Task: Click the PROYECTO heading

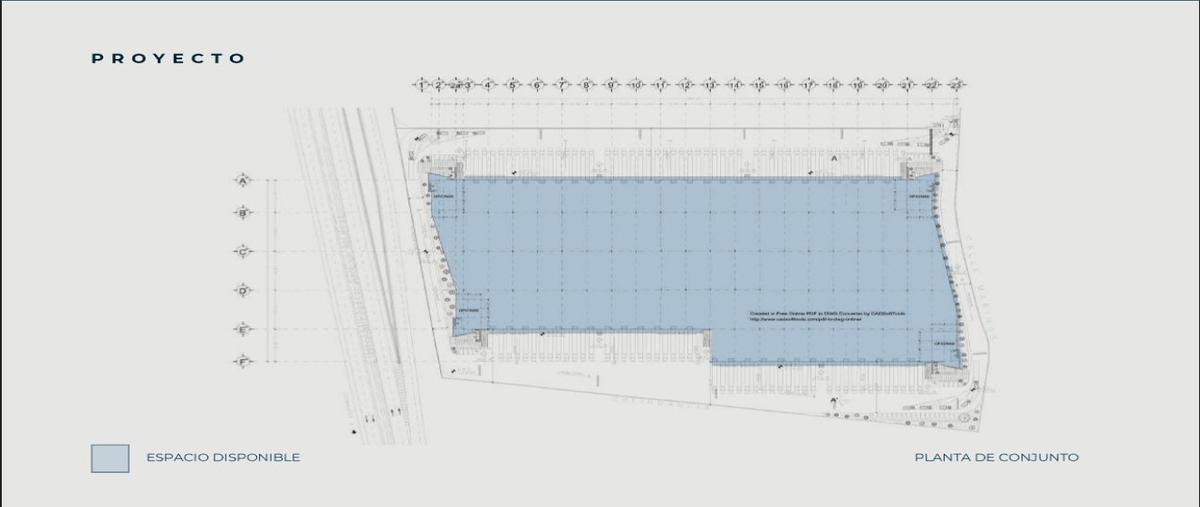Action: pos(168,59)
